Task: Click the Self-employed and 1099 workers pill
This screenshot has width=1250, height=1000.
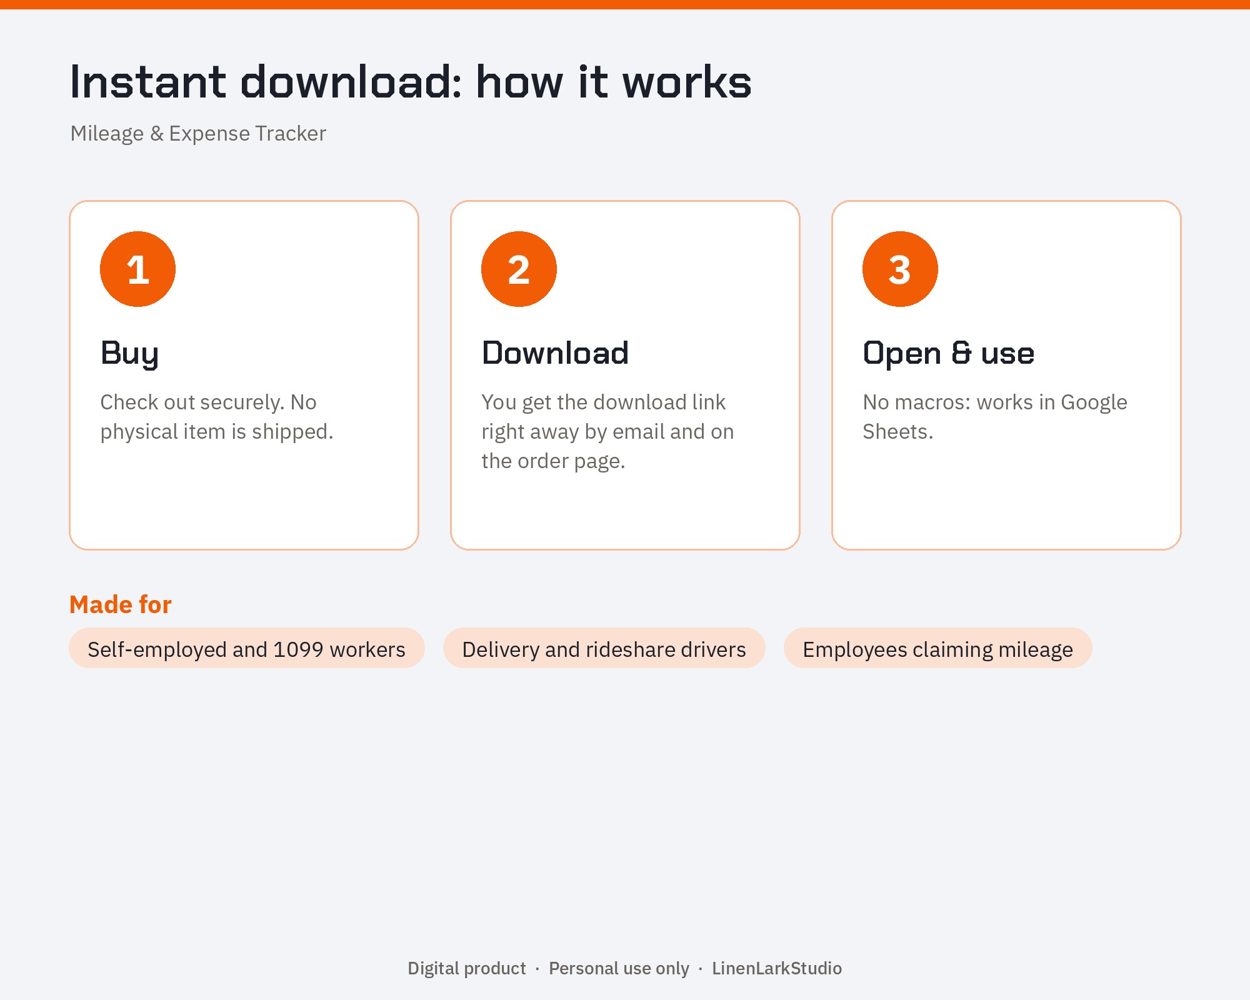Action: pyautogui.click(x=247, y=649)
